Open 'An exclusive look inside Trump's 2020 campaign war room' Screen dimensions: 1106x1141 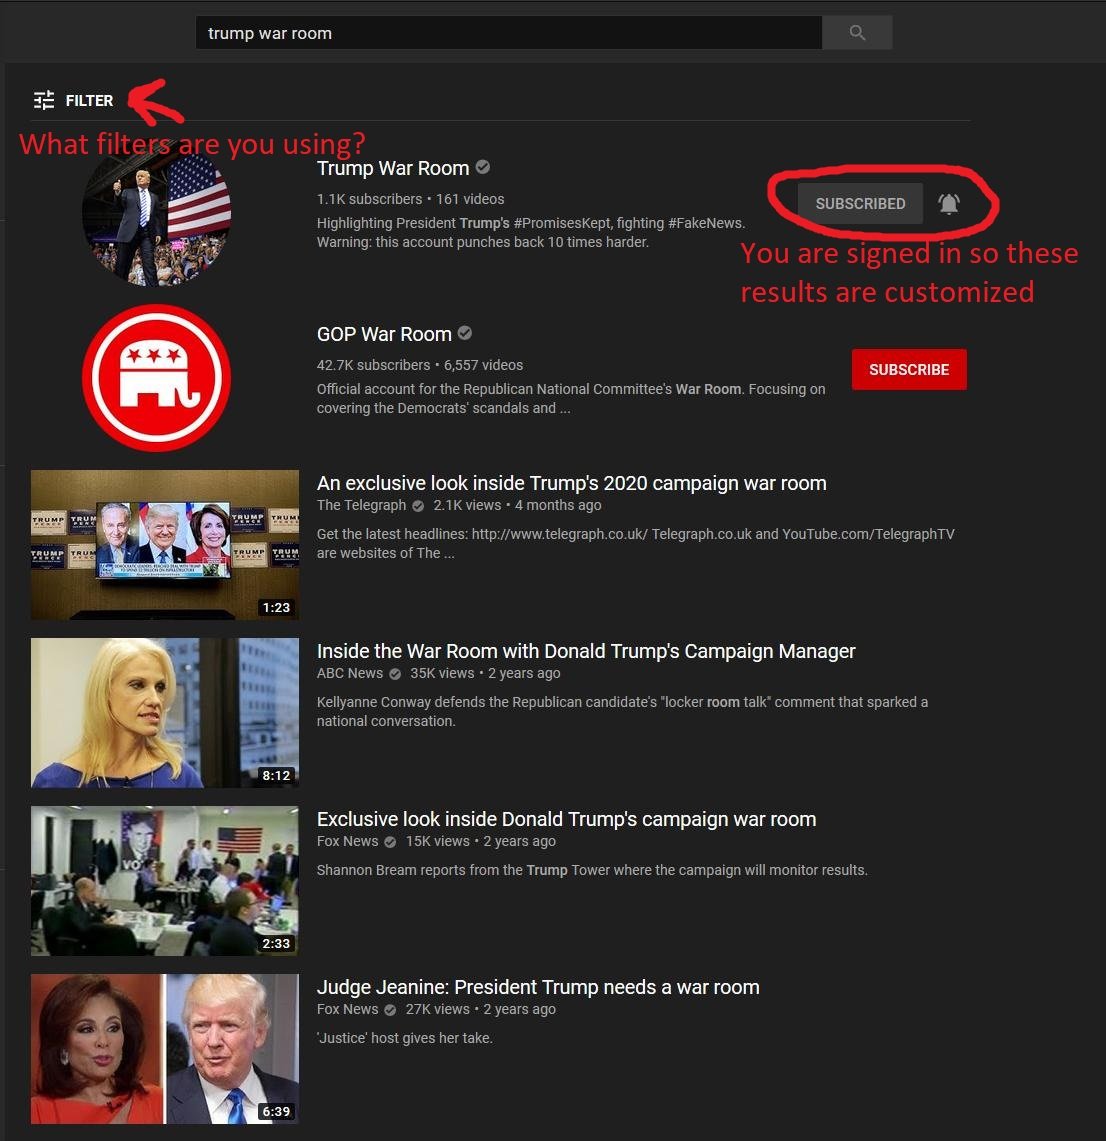tap(571, 483)
